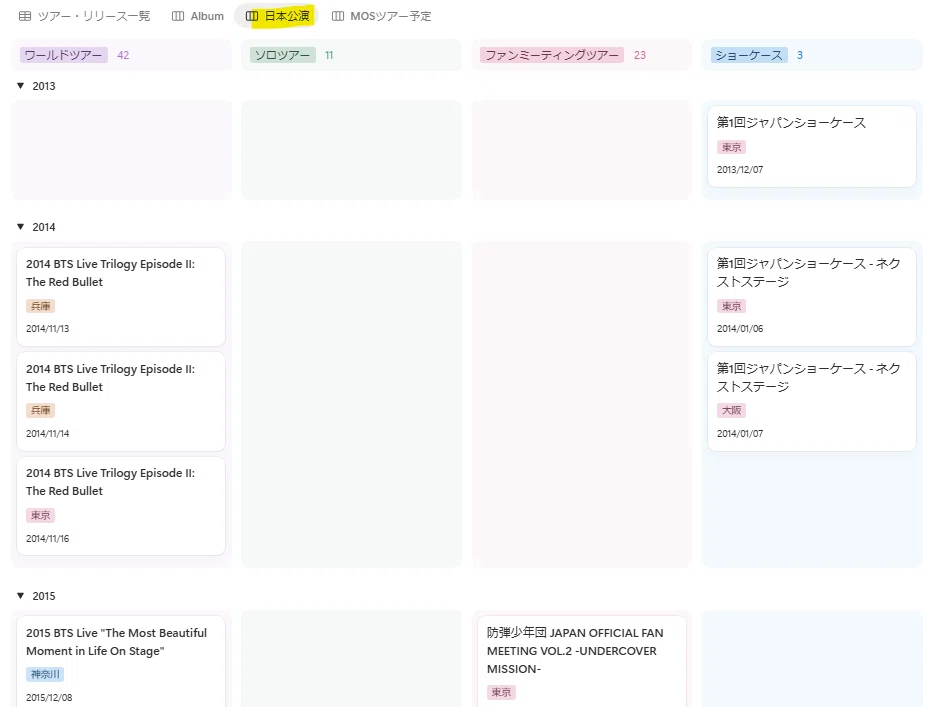Click the 東京 tag on the 2013/12/07 card
This screenshot has width=925, height=707.
coord(732,147)
